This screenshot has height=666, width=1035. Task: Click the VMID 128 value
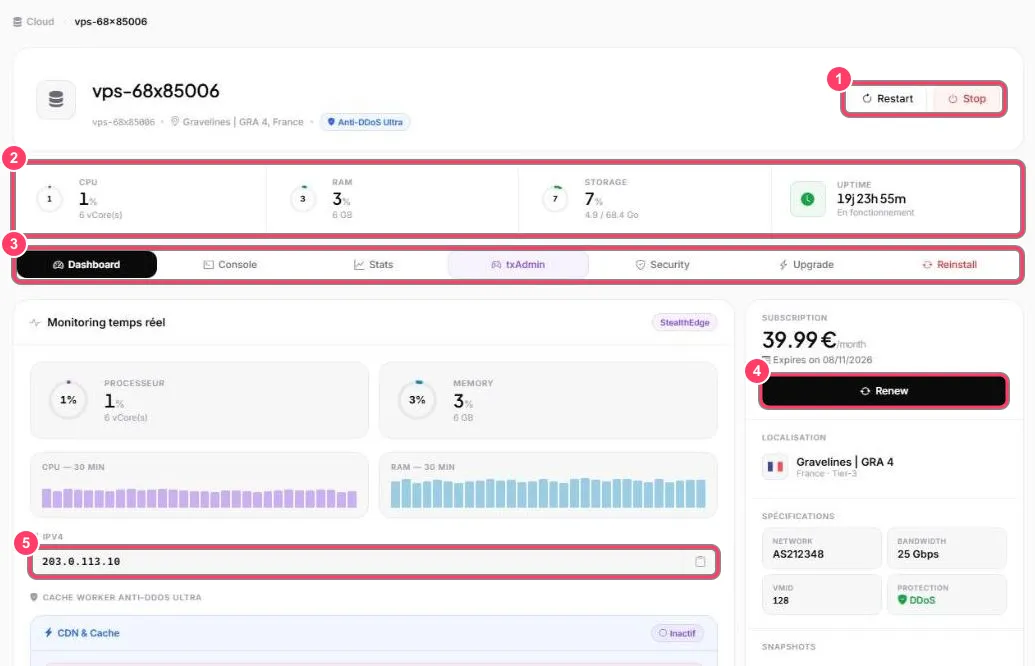tap(780, 601)
